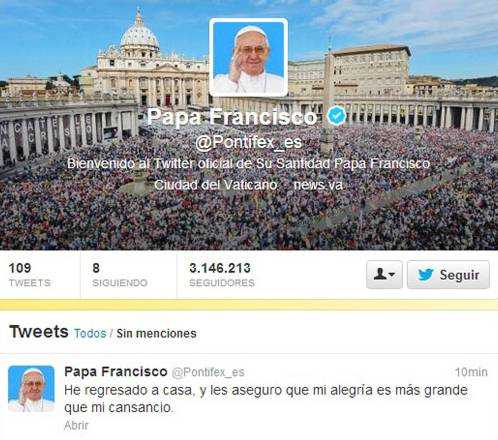Open the 3.146.213 Seguidores list
498x440 pixels.
[222, 275]
